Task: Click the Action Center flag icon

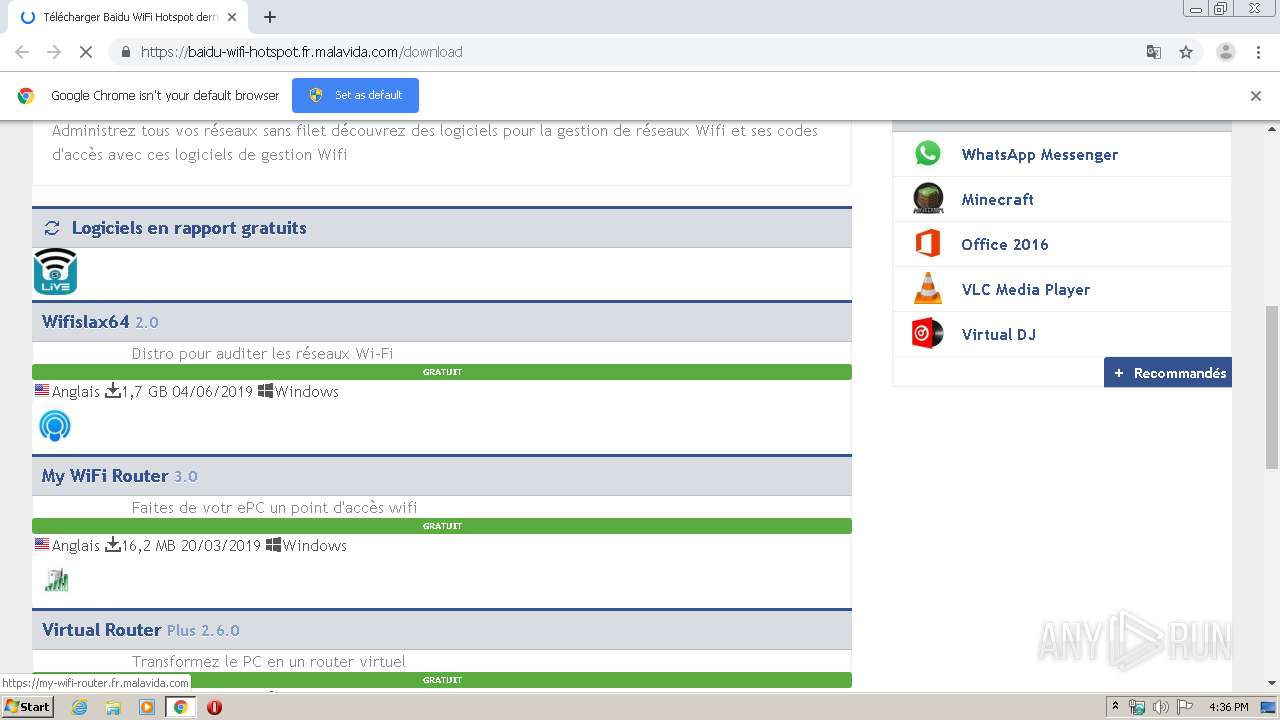Action: pos(1185,707)
